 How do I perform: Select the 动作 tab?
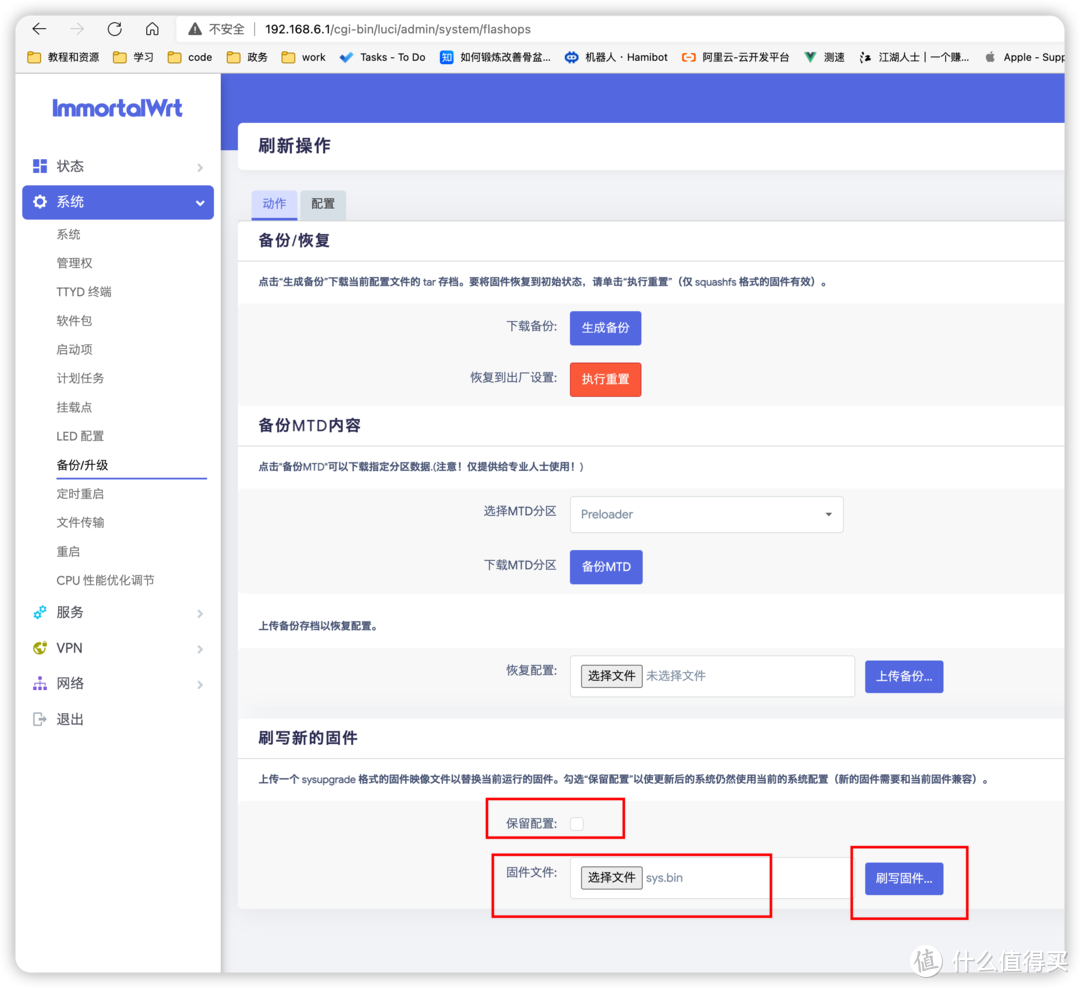click(274, 204)
